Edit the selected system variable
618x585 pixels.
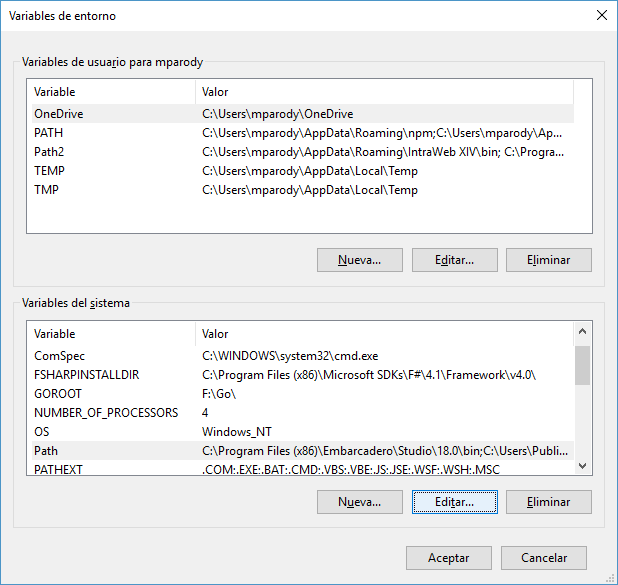click(x=455, y=502)
